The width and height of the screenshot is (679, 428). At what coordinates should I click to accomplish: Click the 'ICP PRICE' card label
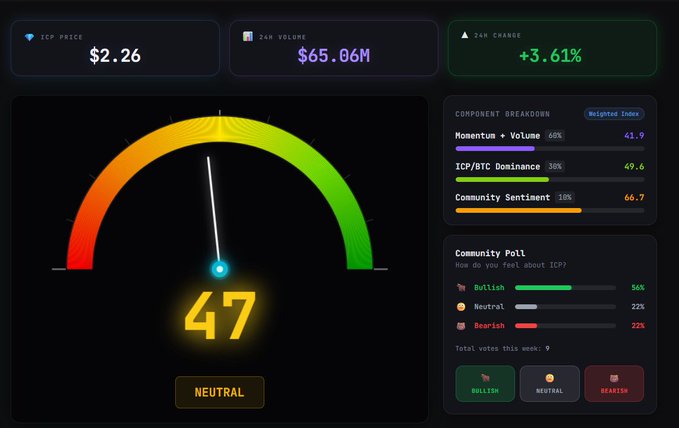pos(61,37)
